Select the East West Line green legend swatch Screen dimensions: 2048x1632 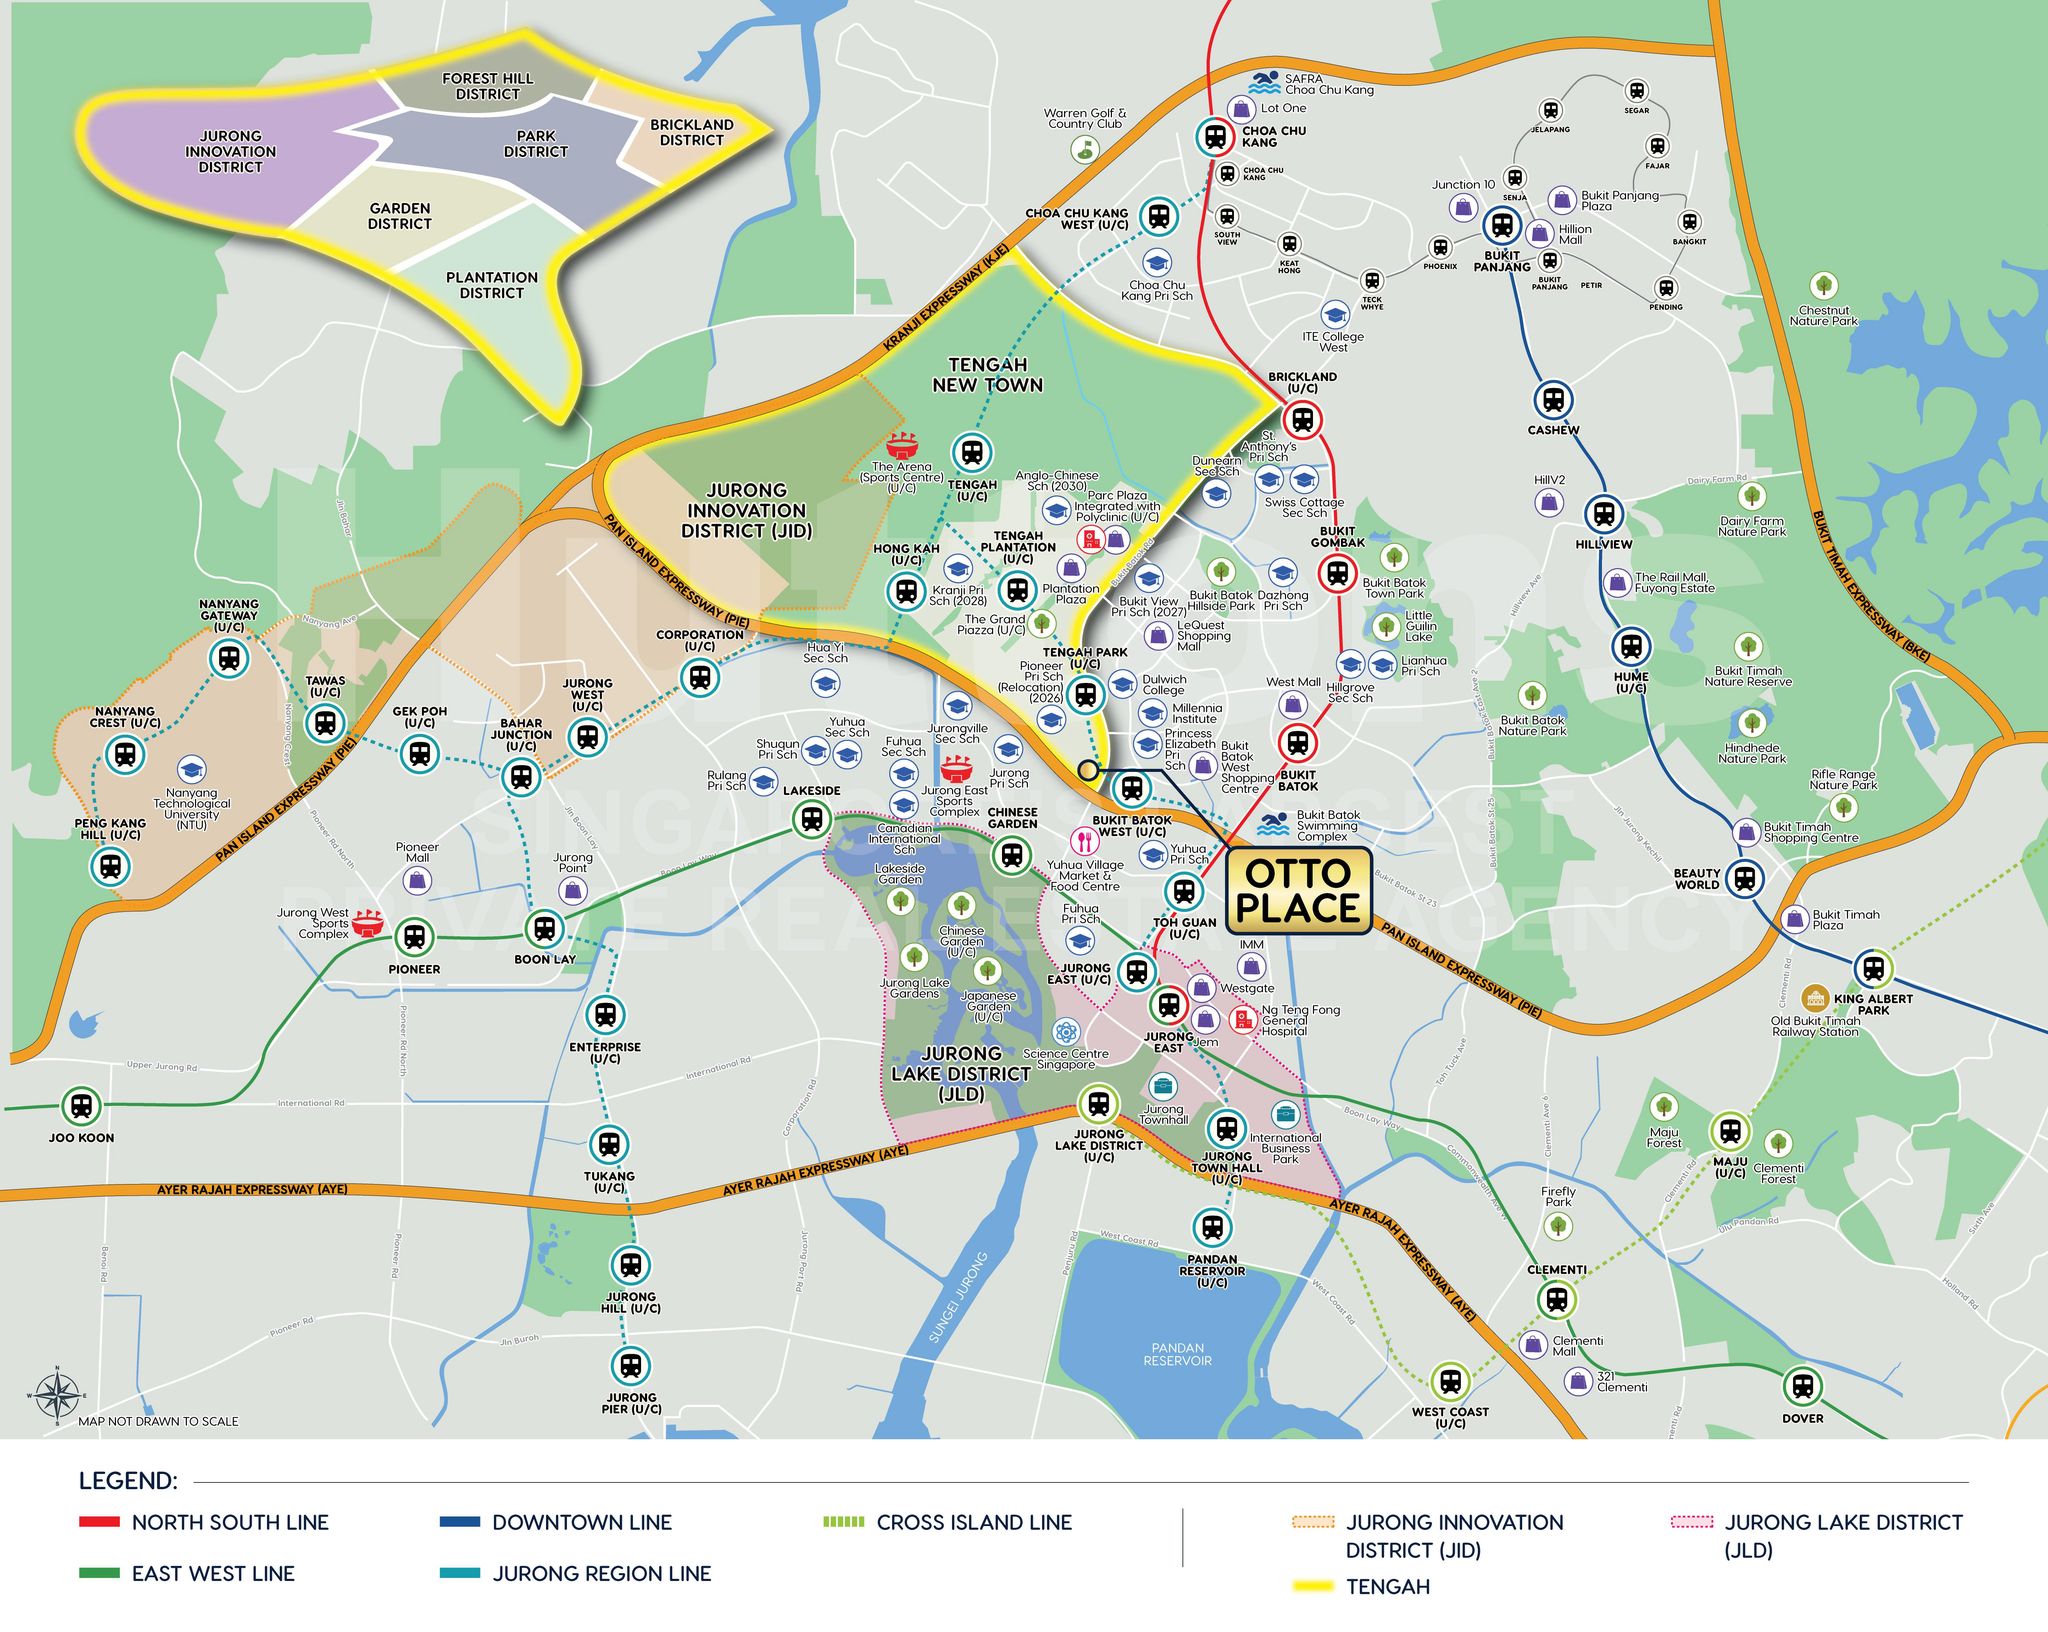[99, 1573]
